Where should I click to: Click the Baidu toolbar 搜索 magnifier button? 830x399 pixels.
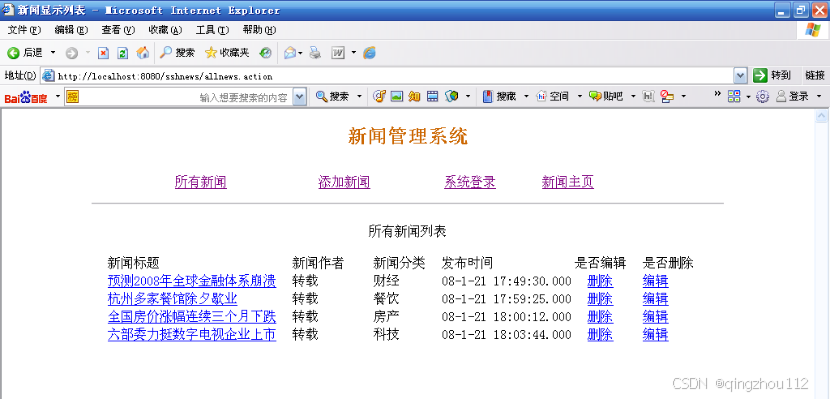coord(333,96)
